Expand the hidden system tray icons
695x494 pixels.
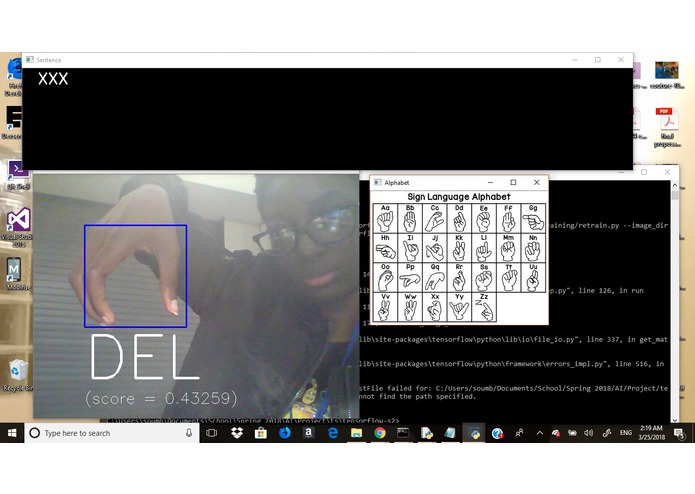coord(539,433)
